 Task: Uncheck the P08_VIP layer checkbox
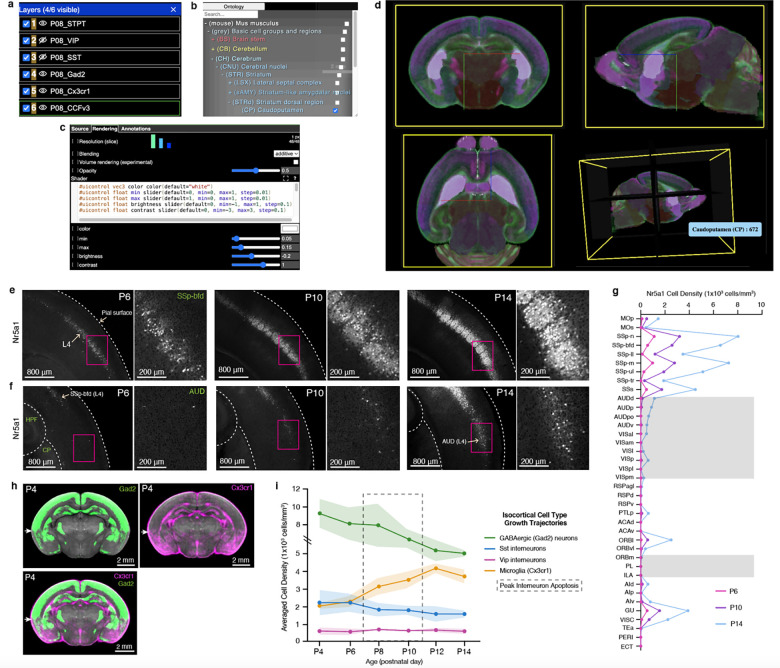26,40
